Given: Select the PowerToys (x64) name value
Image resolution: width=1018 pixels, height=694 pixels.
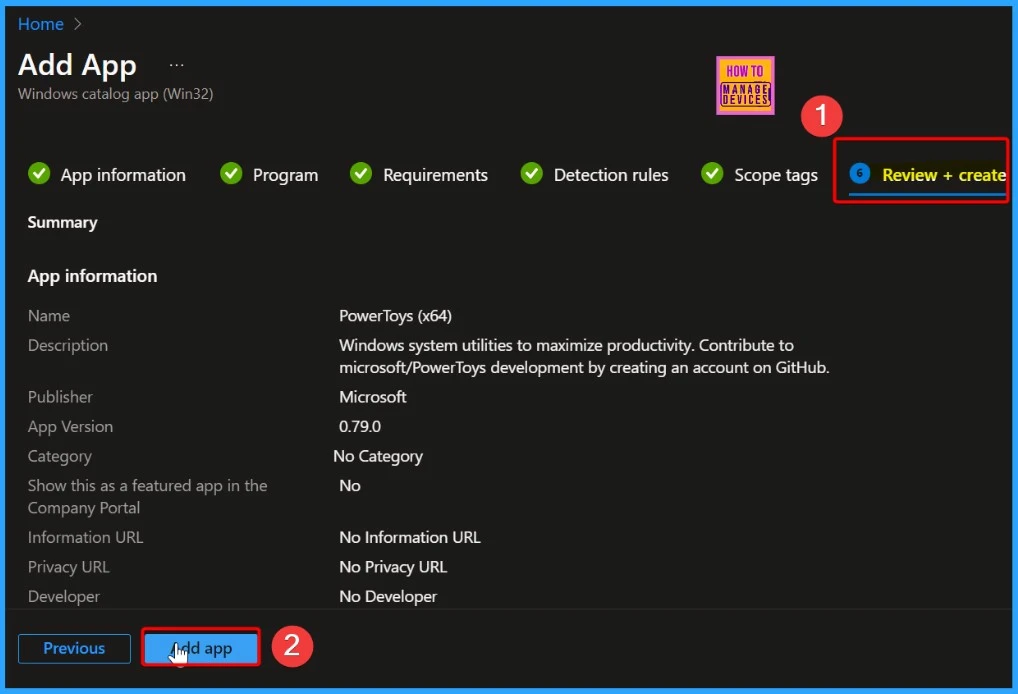Looking at the screenshot, I should 395,316.
